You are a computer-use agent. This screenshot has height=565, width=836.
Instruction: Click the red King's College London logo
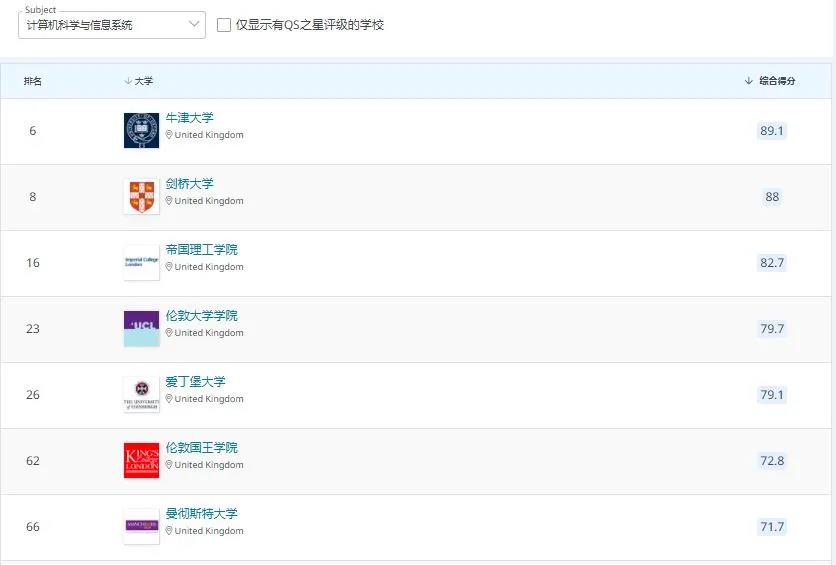point(141,461)
